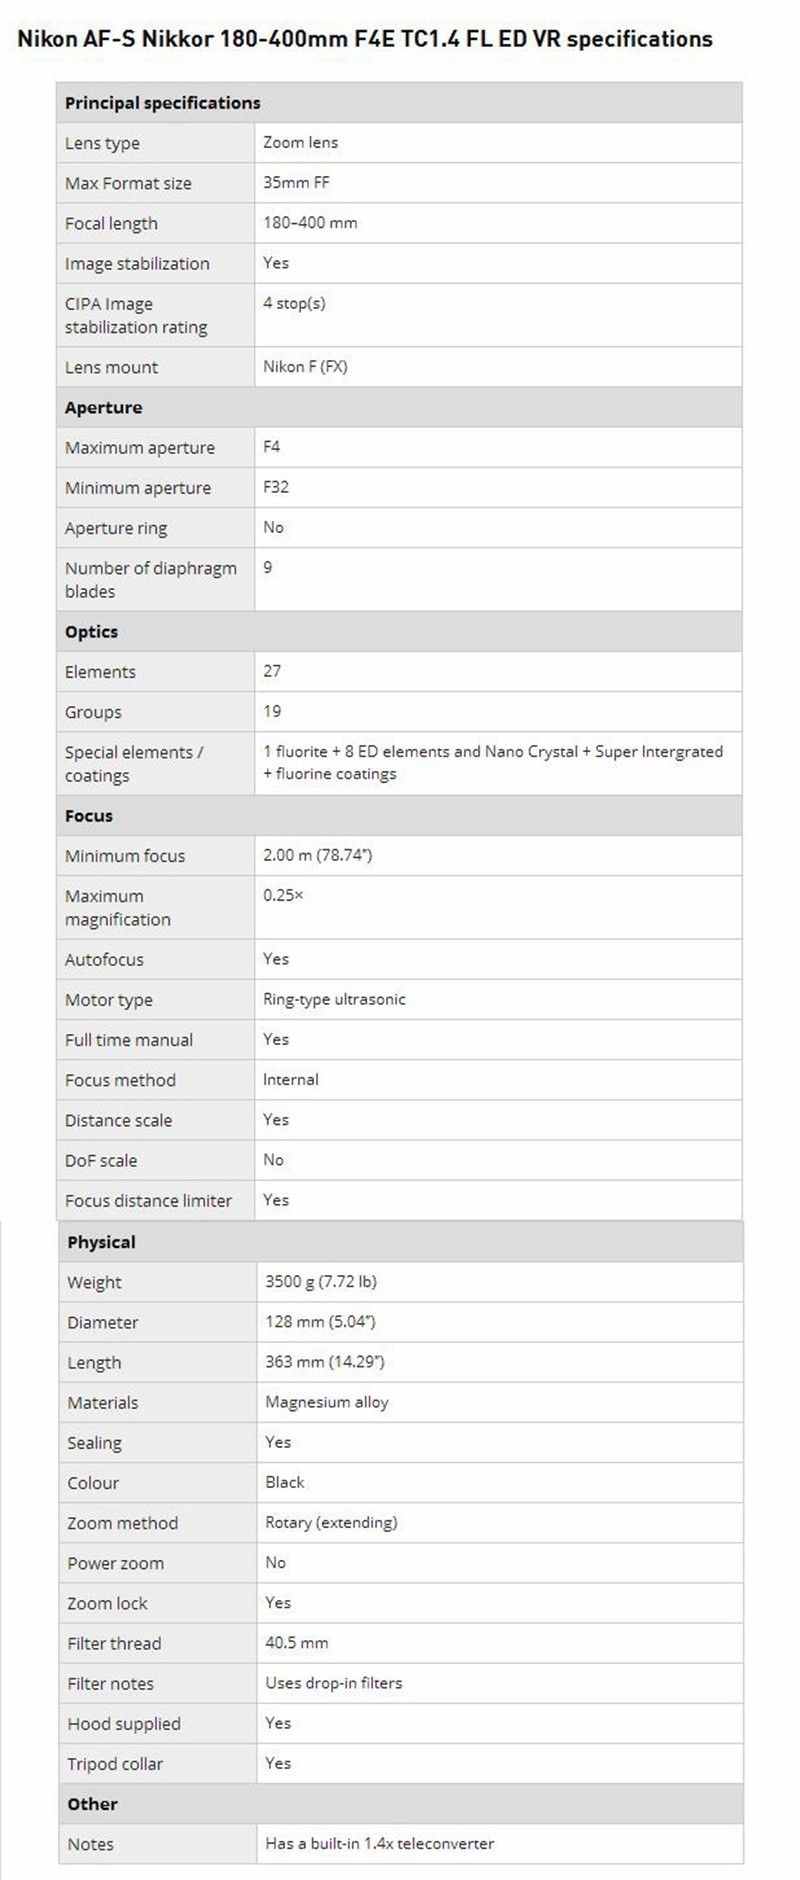Click the Minimum aperture row label
The height and width of the screenshot is (1880, 800).
138,487
